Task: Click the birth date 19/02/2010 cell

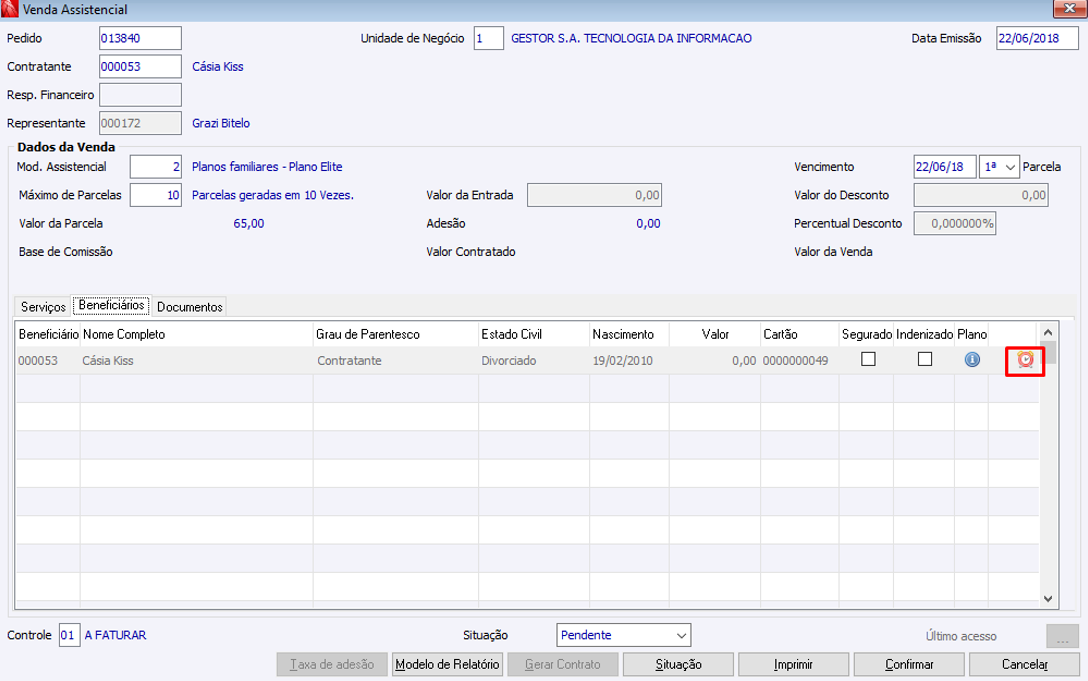Action: click(x=629, y=361)
